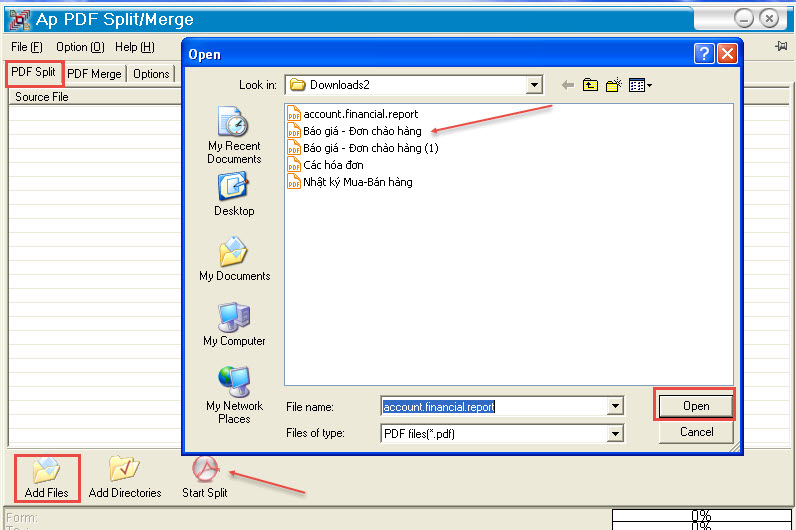Click the Source File column header

[94, 96]
